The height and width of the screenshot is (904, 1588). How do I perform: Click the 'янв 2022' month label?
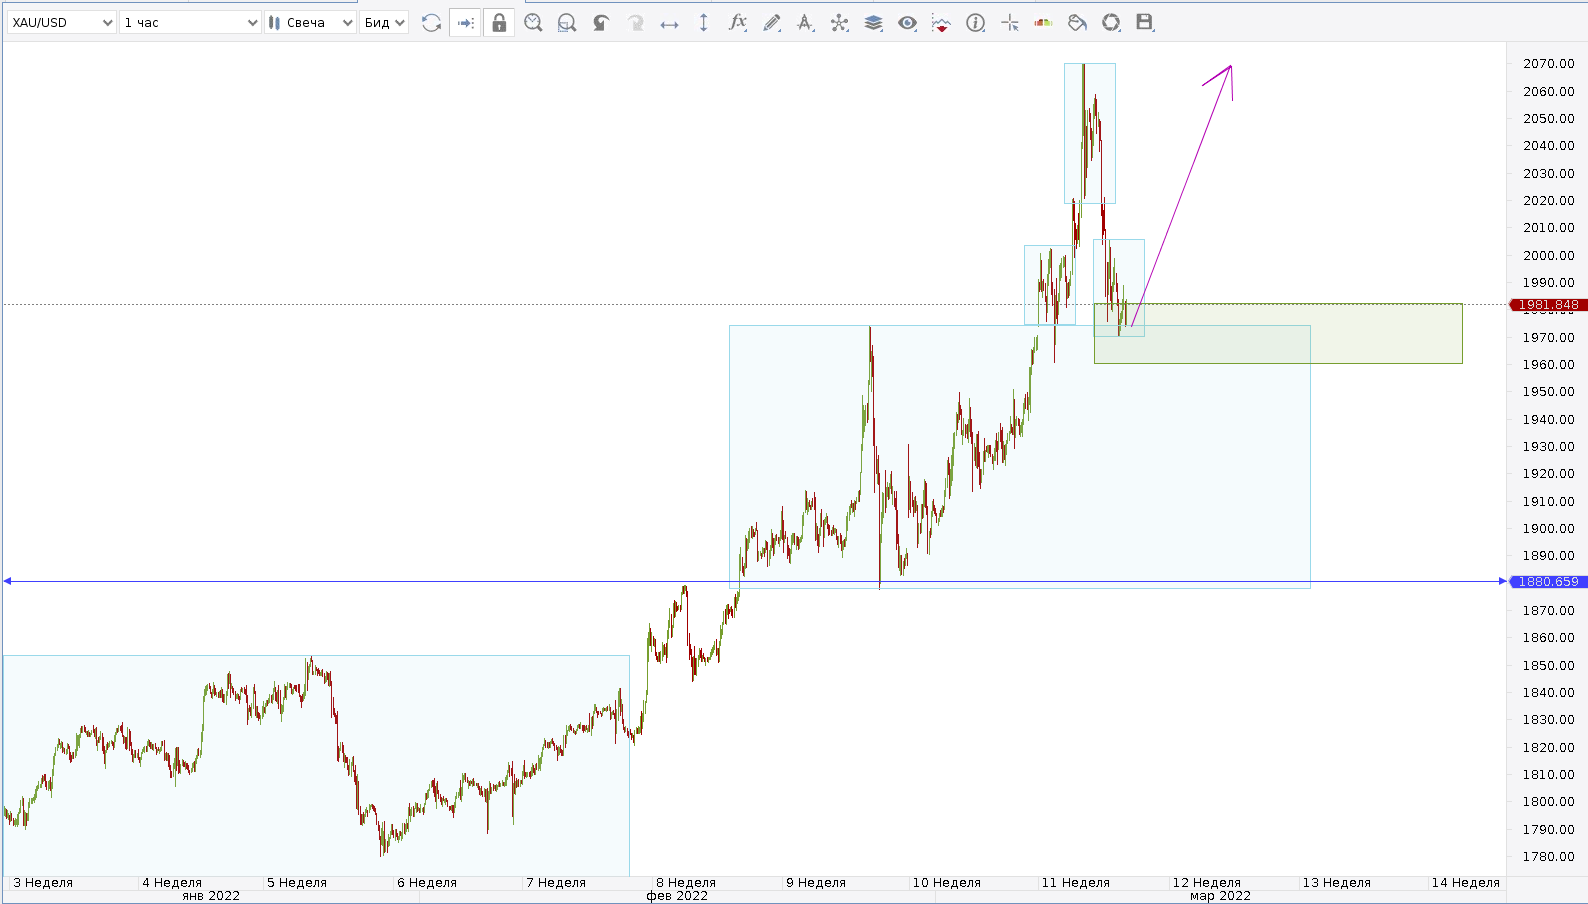point(211,896)
